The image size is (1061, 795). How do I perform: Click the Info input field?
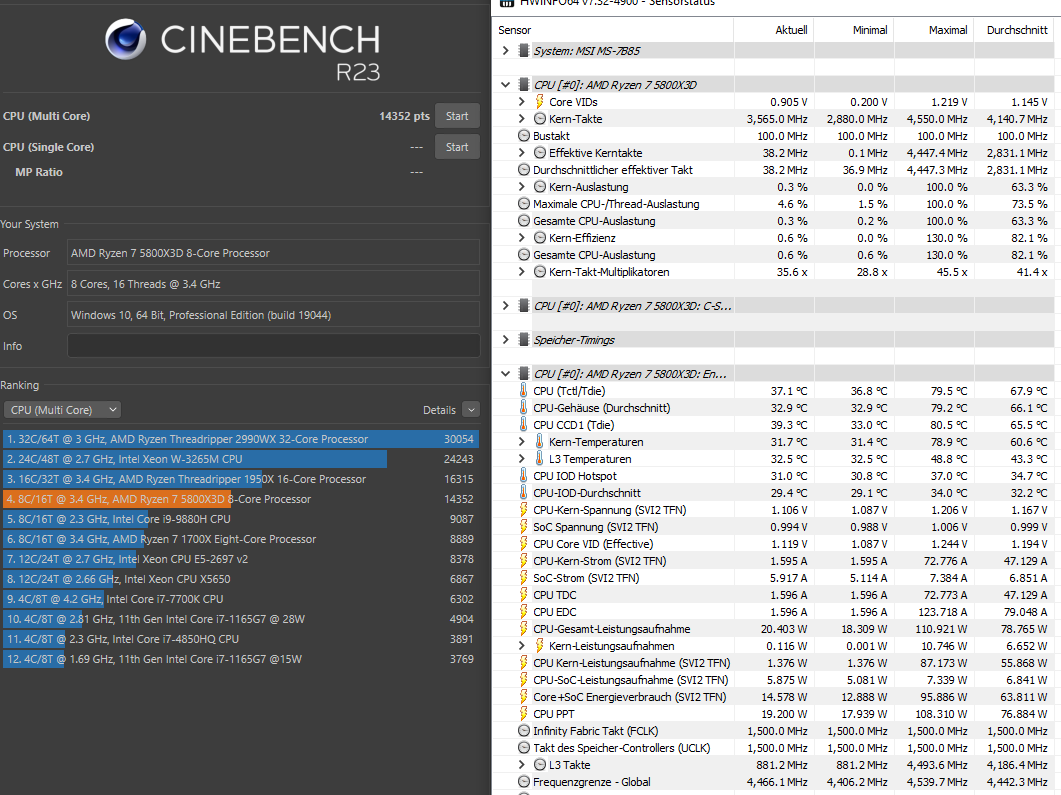tap(273, 346)
